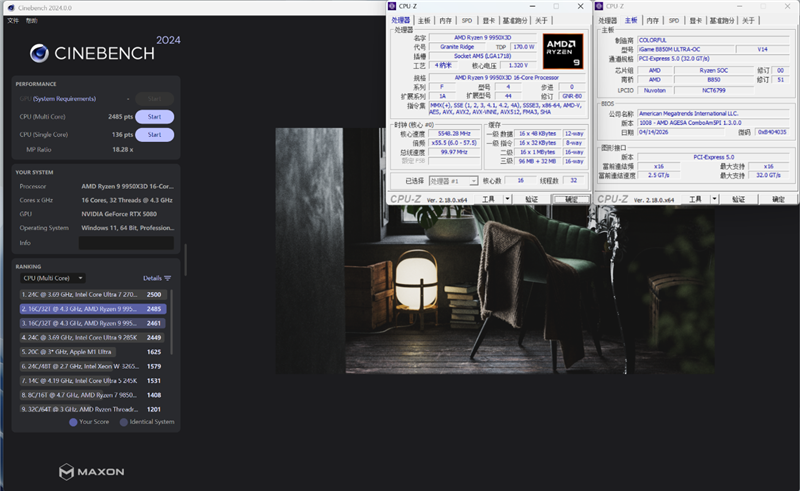800x491 pixels.
Task: Click the BIOS date field 04/14/2026
Action: click(682, 132)
